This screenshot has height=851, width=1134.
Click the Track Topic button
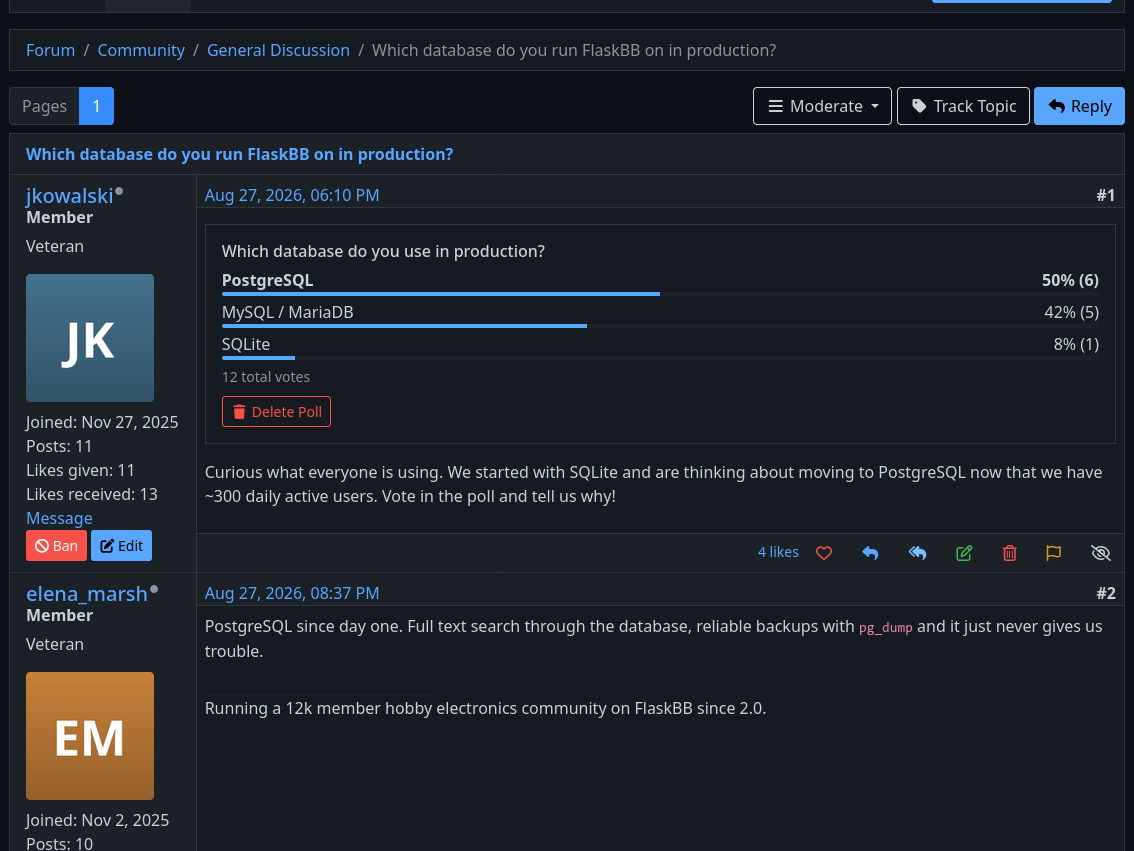click(x=963, y=106)
